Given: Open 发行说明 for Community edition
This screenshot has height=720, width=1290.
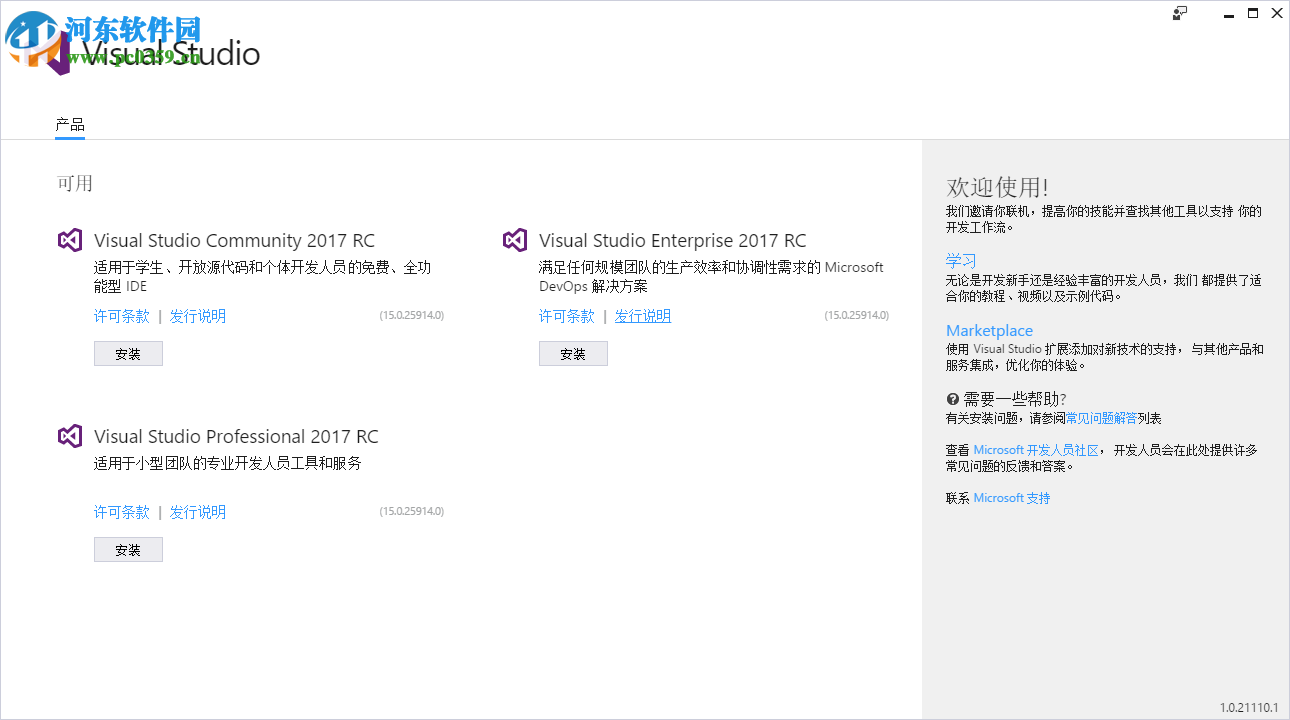Looking at the screenshot, I should [x=198, y=315].
